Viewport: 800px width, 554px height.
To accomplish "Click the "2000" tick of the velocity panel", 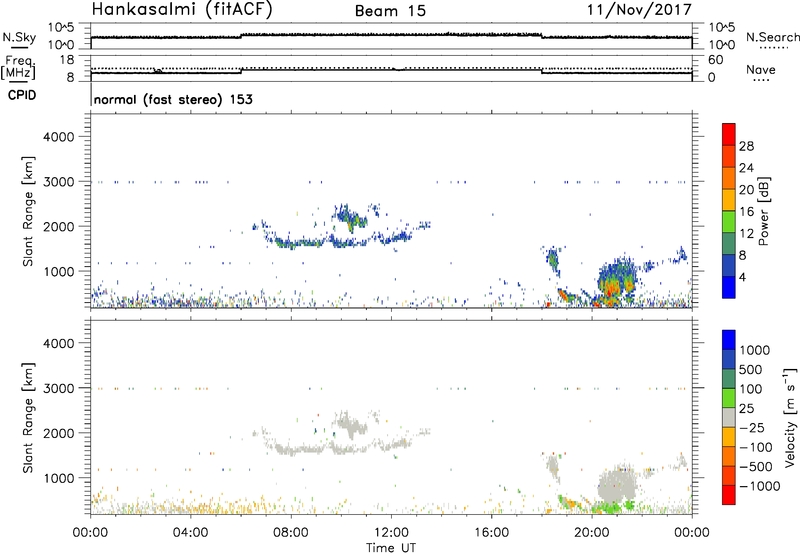I will tap(59, 433).
